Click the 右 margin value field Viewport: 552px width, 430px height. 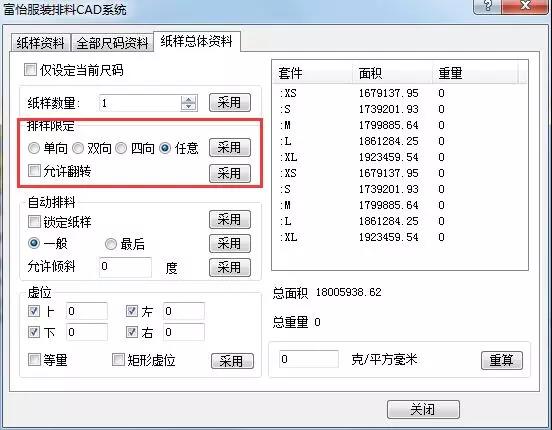[183, 332]
